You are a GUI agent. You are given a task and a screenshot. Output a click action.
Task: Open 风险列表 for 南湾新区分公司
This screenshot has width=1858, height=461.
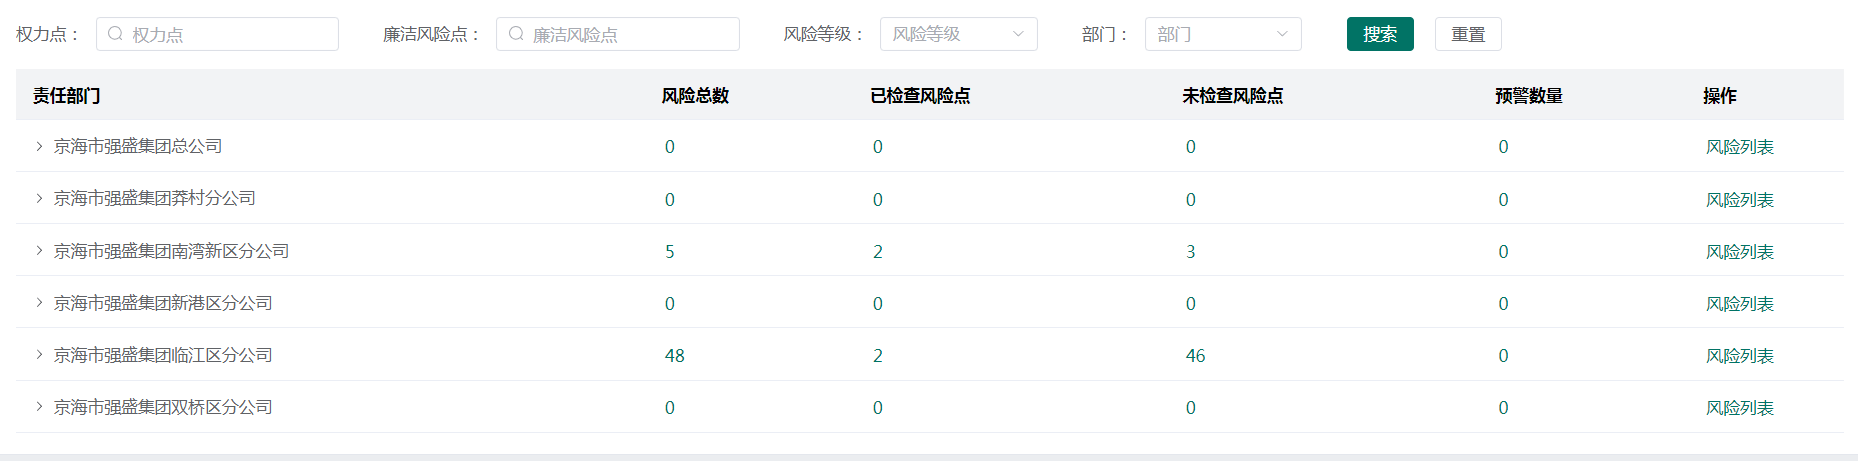tap(1739, 252)
